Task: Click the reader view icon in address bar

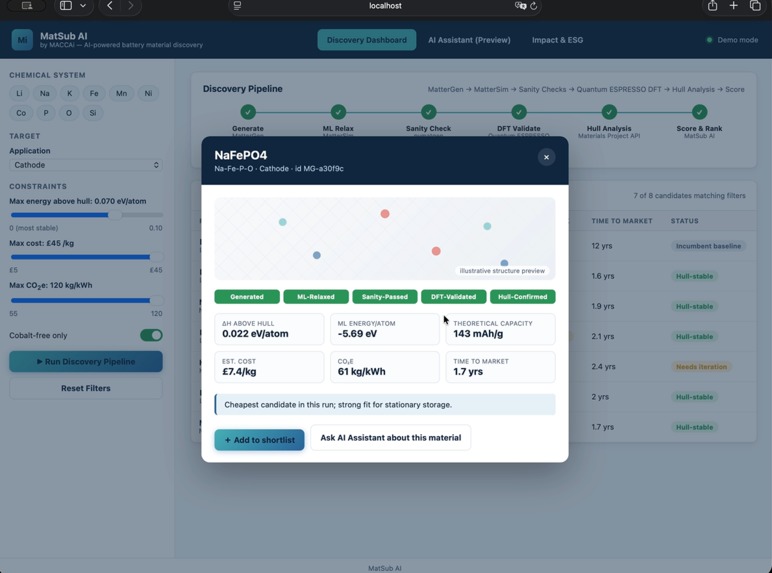Action: (x=237, y=5)
